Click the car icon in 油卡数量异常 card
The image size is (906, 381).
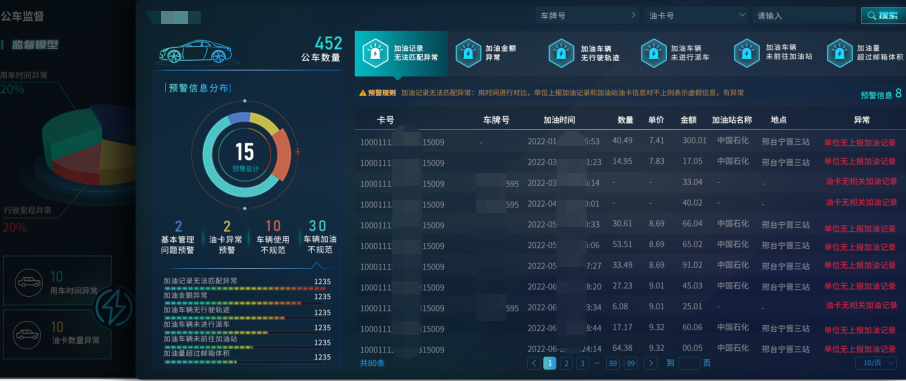[28, 335]
